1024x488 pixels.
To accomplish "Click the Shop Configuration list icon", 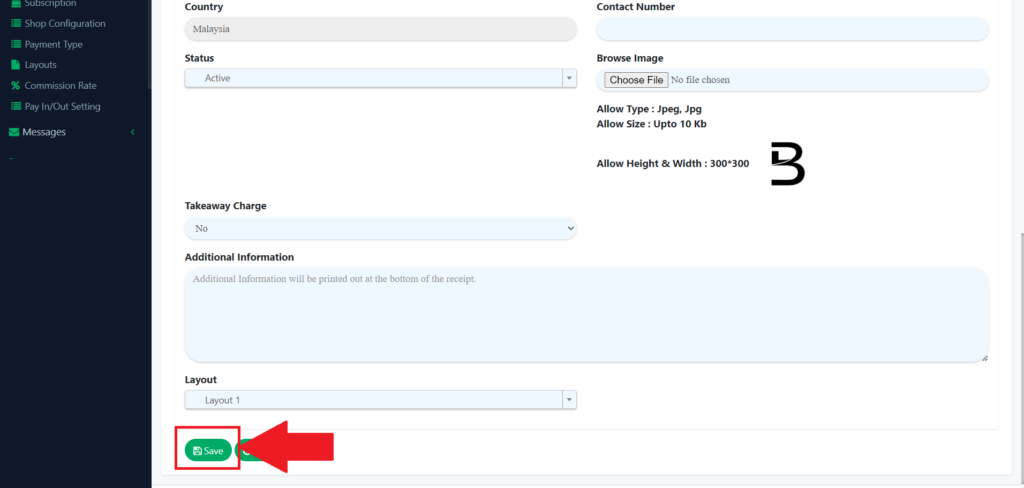I will (15, 24).
